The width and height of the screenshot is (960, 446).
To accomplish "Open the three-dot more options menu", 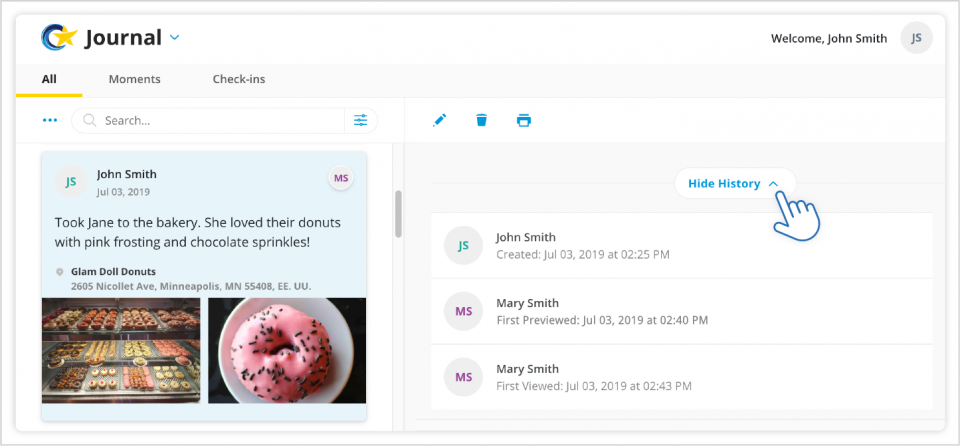I will [x=50, y=120].
